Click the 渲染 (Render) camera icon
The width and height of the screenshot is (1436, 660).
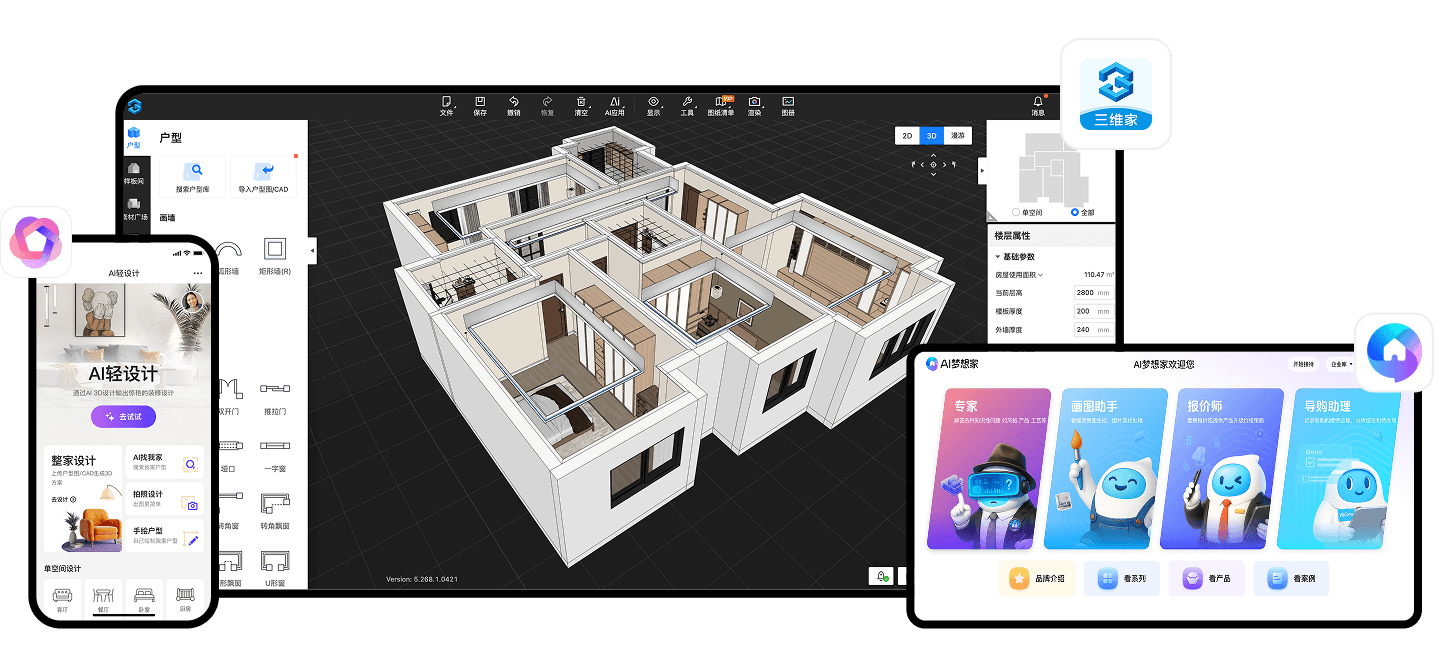tap(755, 106)
